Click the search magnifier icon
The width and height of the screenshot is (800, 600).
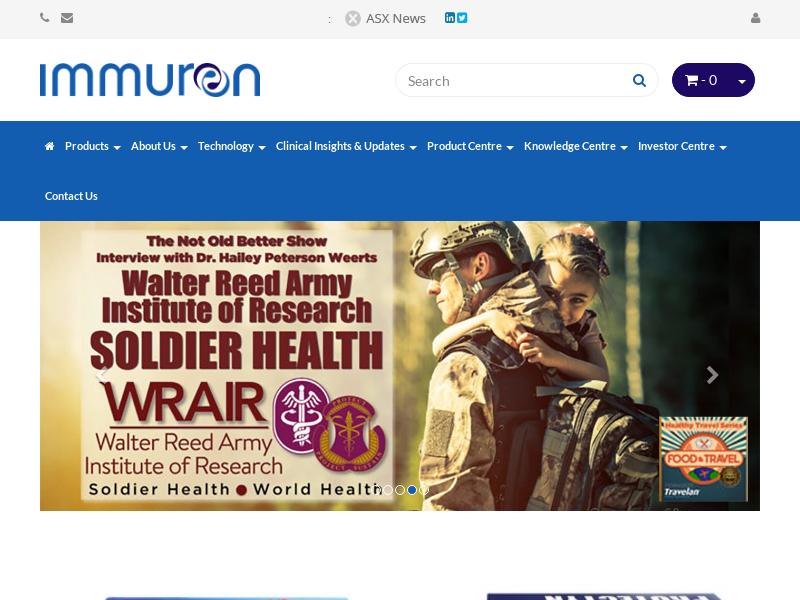point(639,81)
